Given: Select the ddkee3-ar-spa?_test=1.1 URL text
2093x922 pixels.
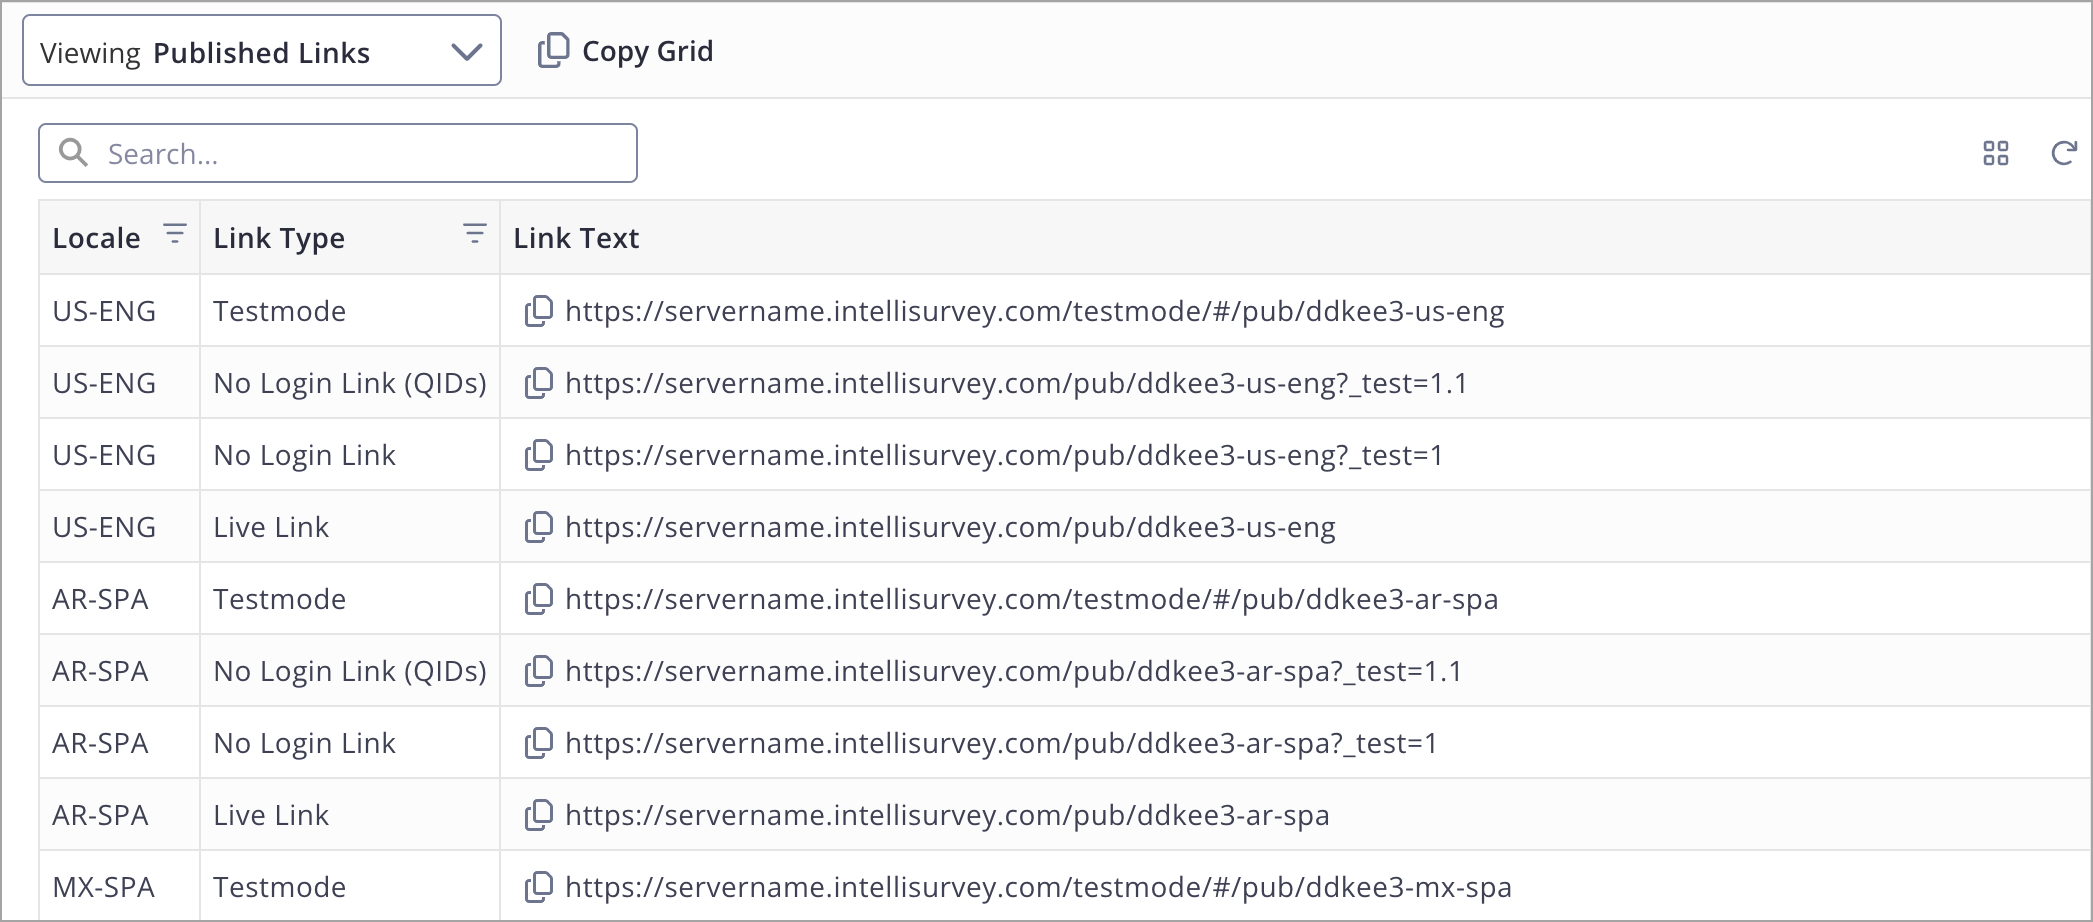Looking at the screenshot, I should (x=1013, y=671).
